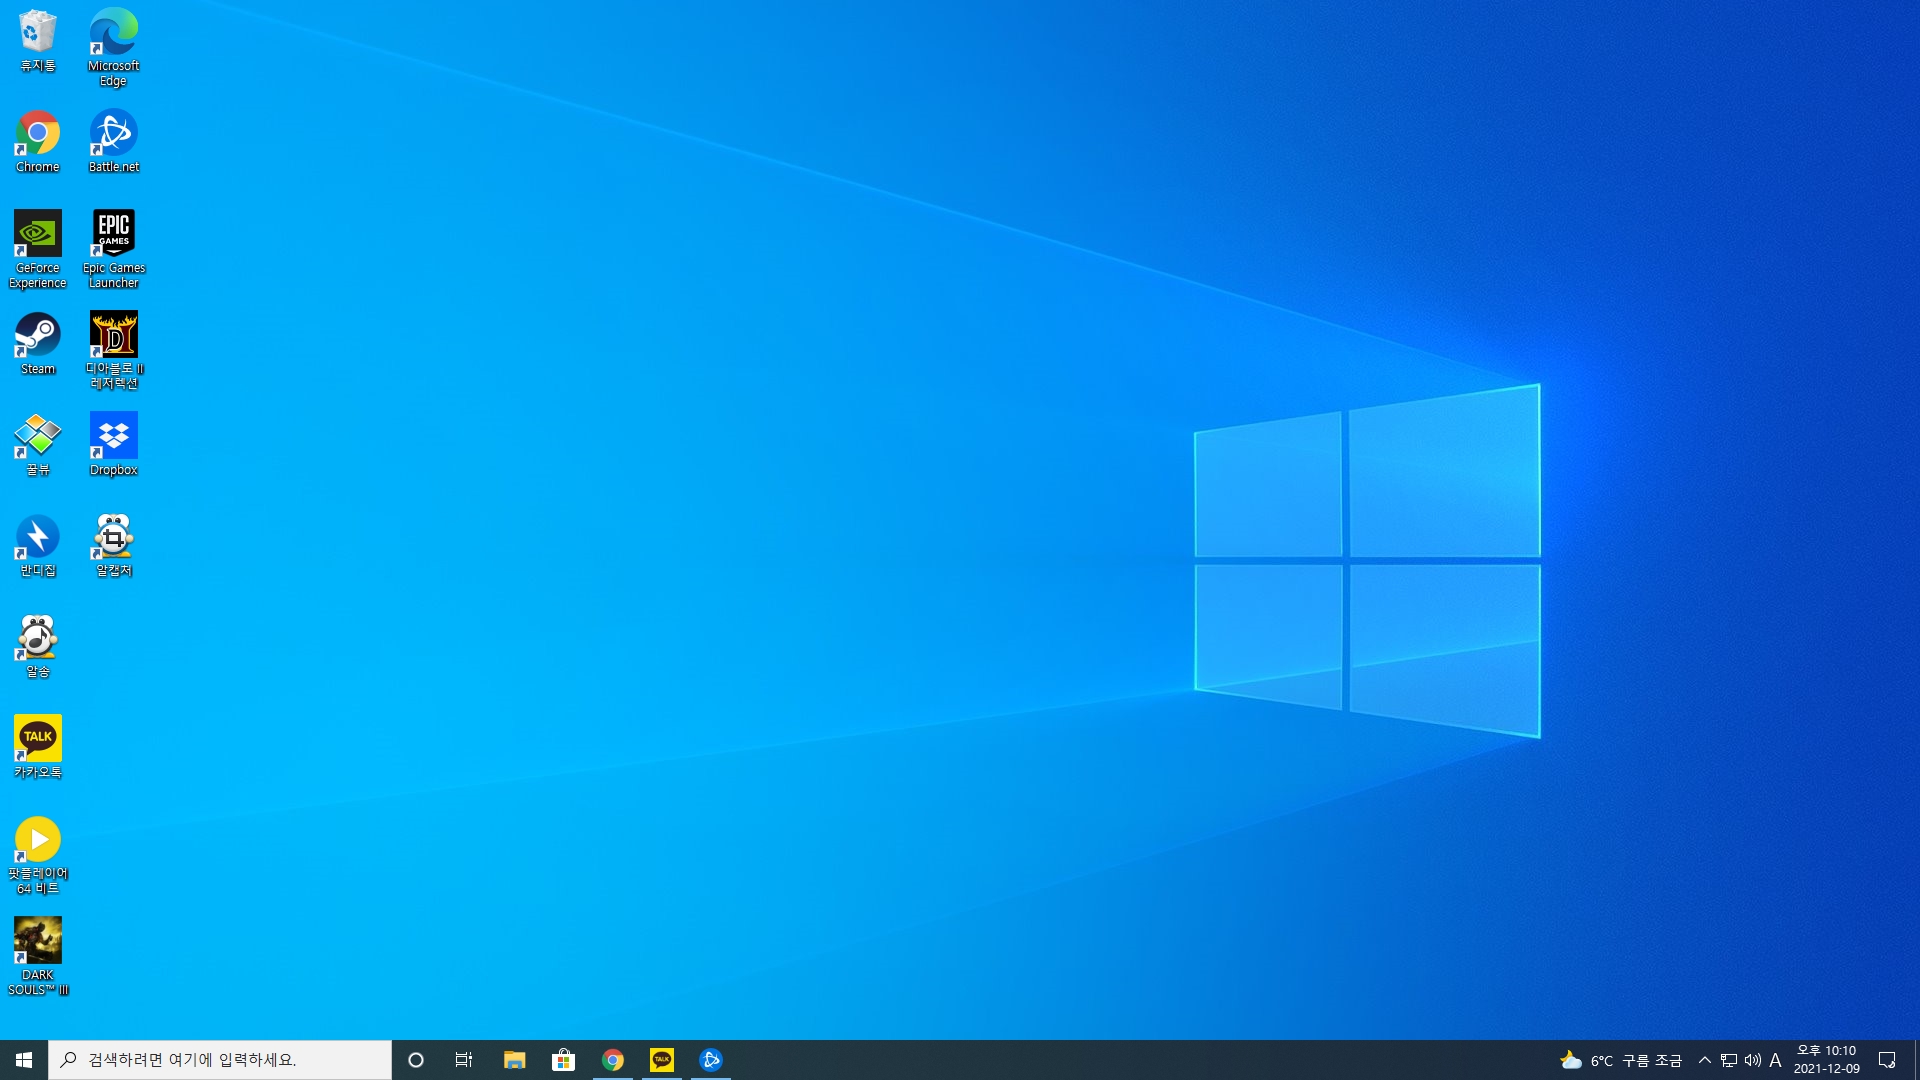Image resolution: width=1920 pixels, height=1080 pixels.
Task: Toggle the IME input mode indicator
Action: pos(1775,1060)
